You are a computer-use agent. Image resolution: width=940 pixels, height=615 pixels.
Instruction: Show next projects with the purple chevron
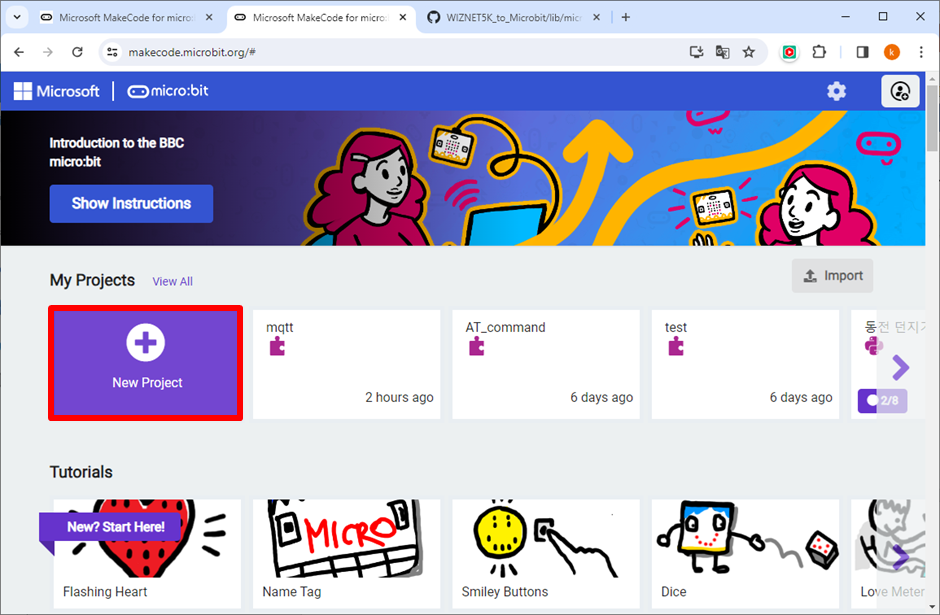pyautogui.click(x=900, y=367)
